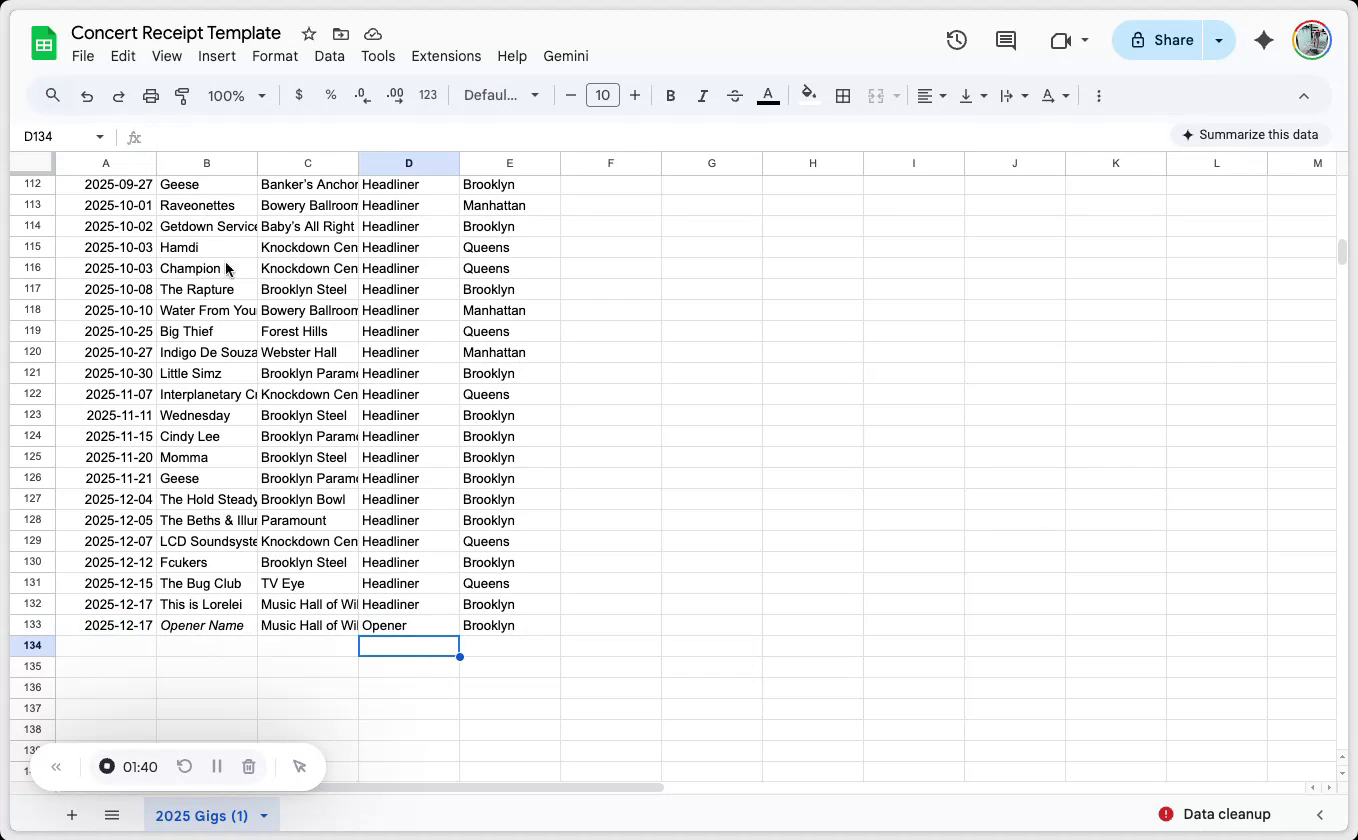Viewport: 1358px width, 840px height.
Task: Open text wrapping dropdown
Action: [x=1014, y=96]
